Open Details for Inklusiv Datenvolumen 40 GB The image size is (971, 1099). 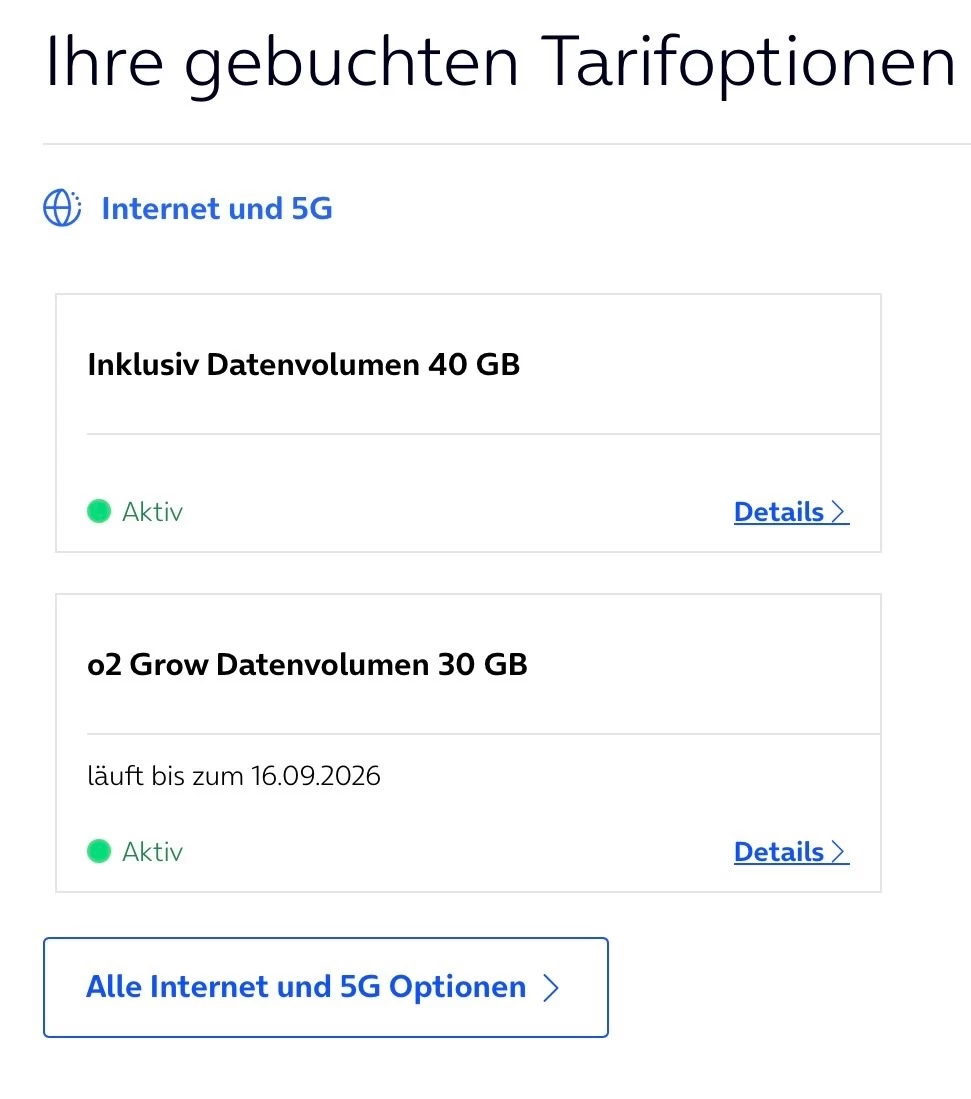[x=792, y=512]
